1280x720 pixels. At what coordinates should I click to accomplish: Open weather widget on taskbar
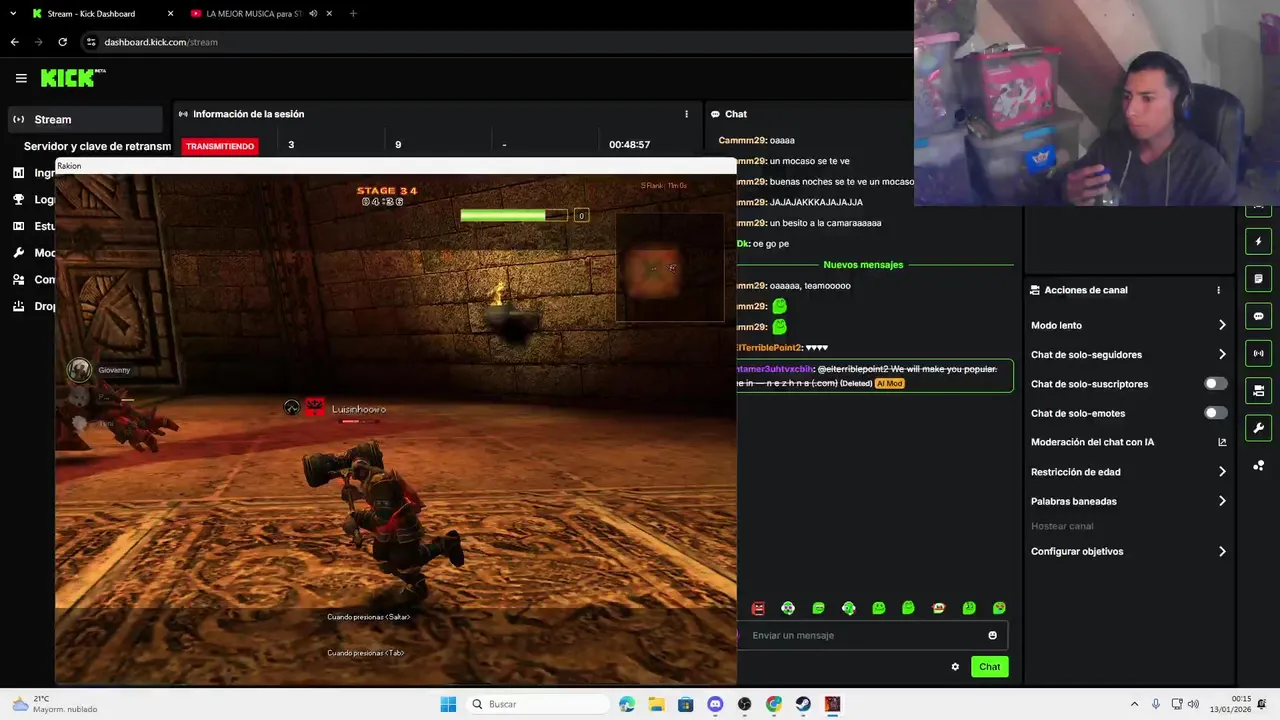pos(56,704)
